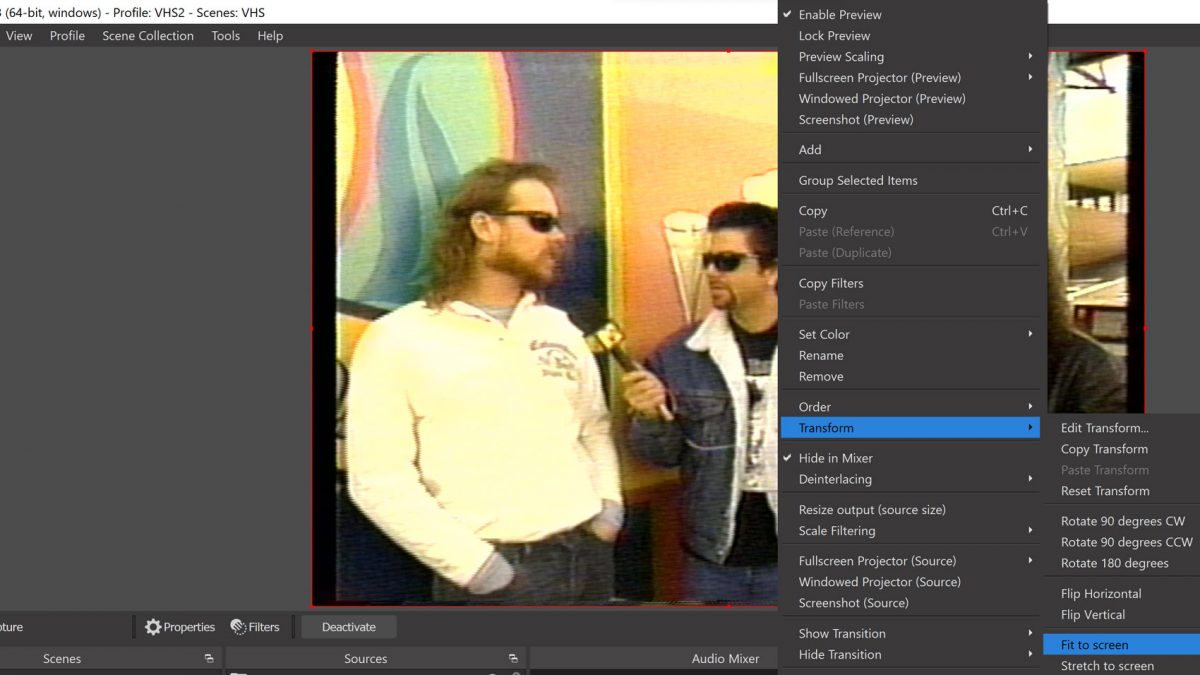Screen dimensions: 1200x675
Task: Pop out the Sources dock panel
Action: click(x=513, y=659)
